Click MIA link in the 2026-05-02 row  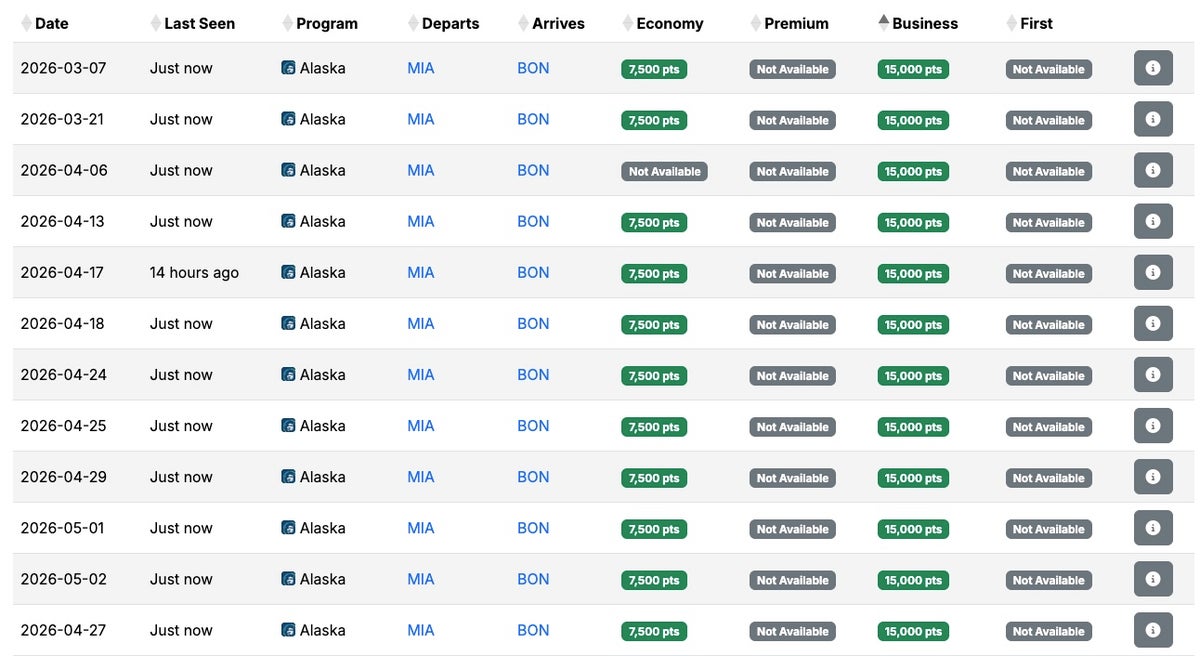coord(421,579)
